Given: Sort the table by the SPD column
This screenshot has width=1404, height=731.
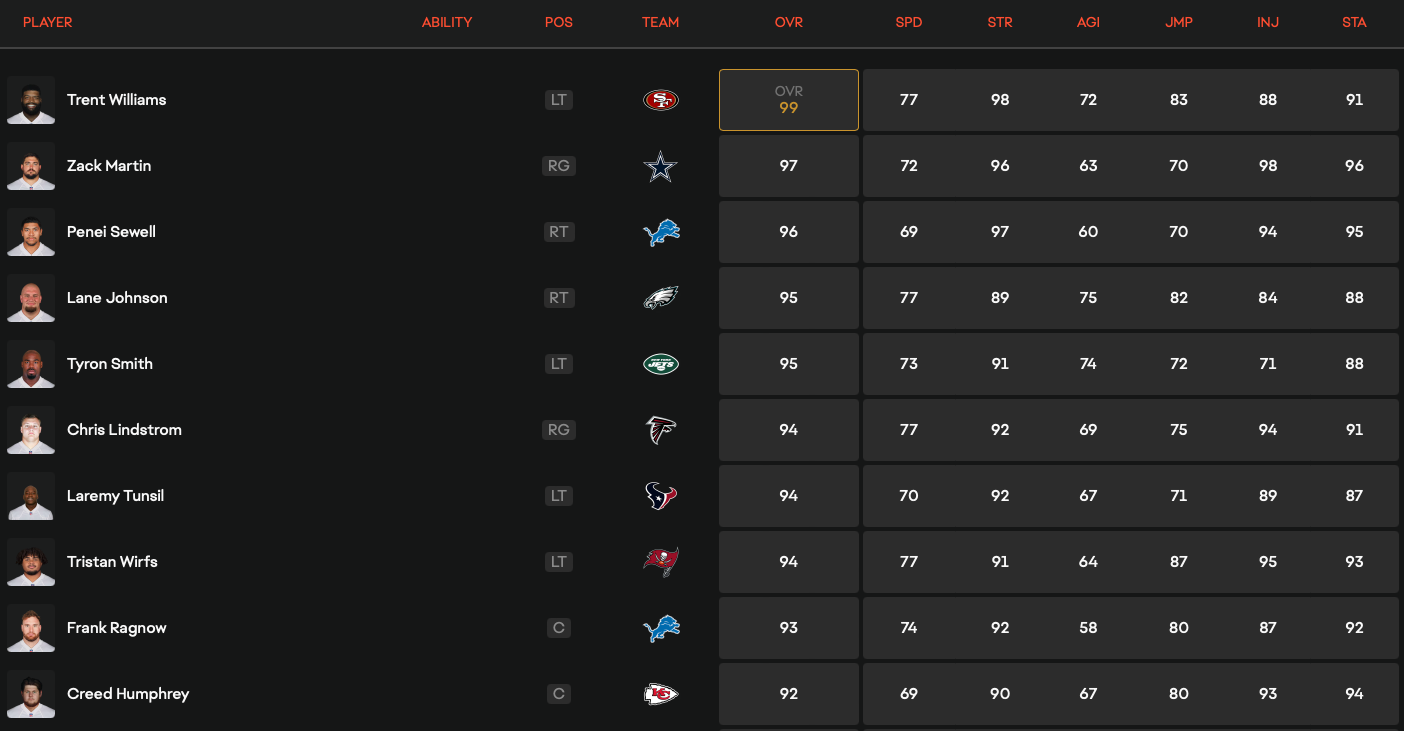Looking at the screenshot, I should pyautogui.click(x=909, y=22).
